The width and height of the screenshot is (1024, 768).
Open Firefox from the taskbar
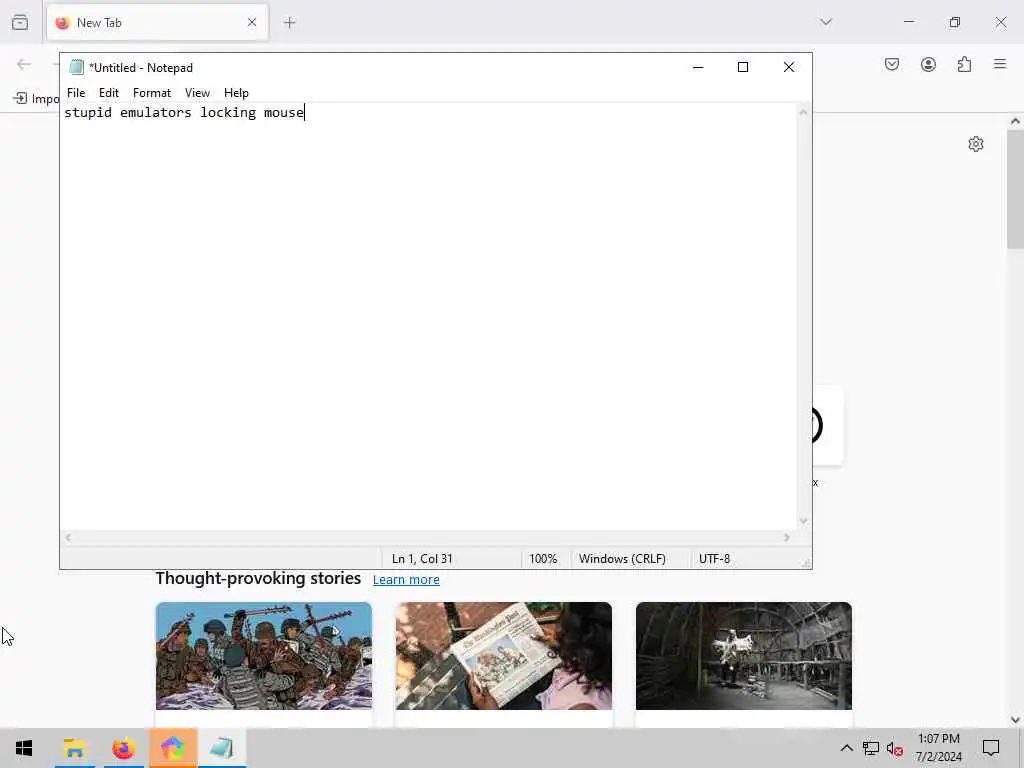(x=123, y=748)
